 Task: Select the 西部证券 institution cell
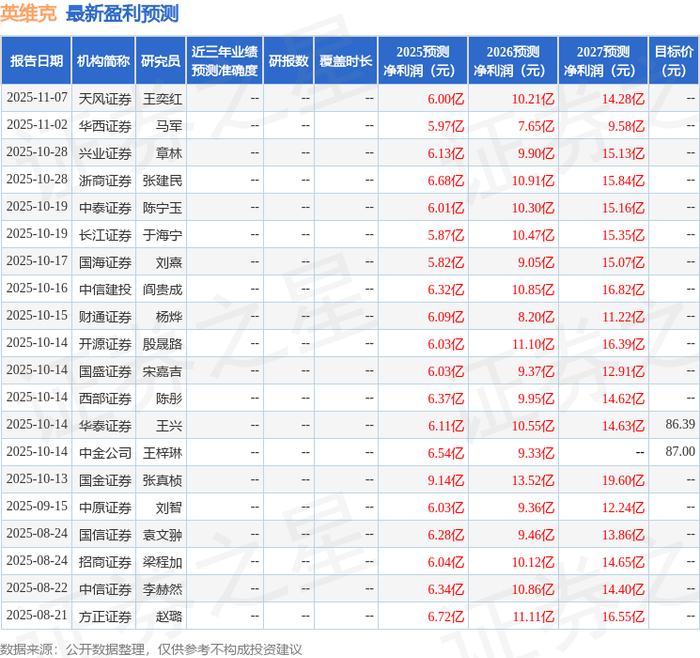(x=105, y=398)
